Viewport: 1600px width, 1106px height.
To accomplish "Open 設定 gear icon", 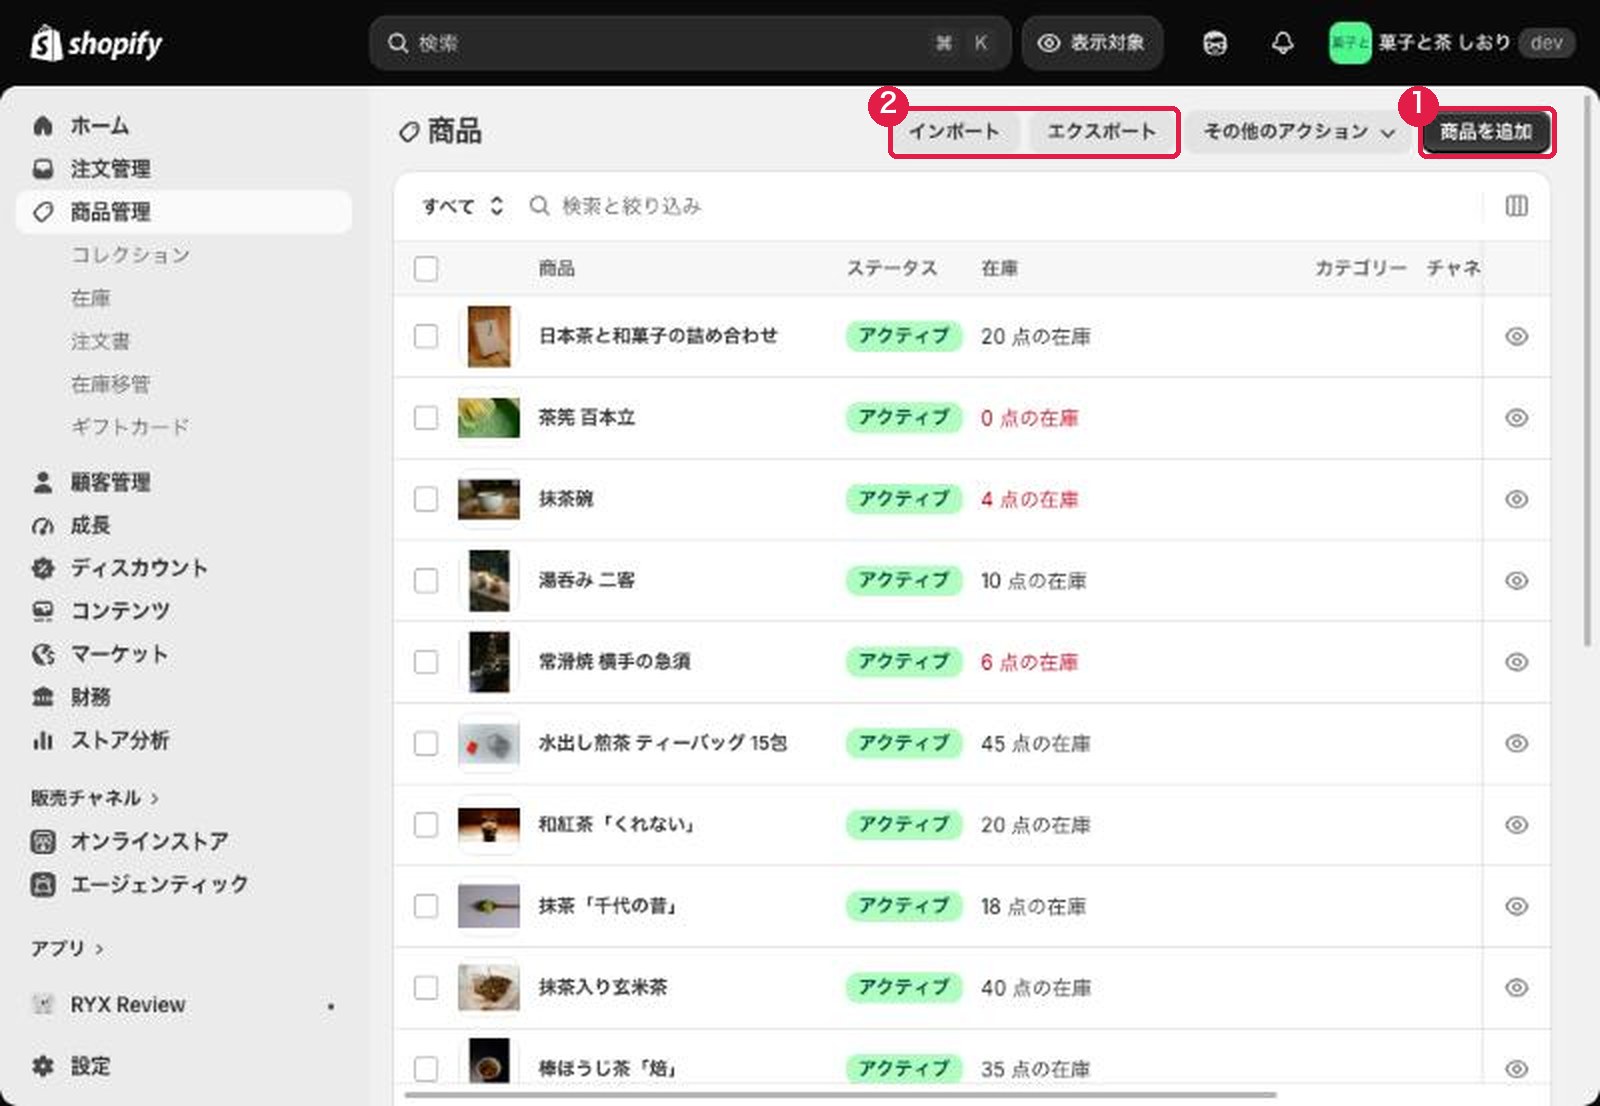I will (x=43, y=1066).
